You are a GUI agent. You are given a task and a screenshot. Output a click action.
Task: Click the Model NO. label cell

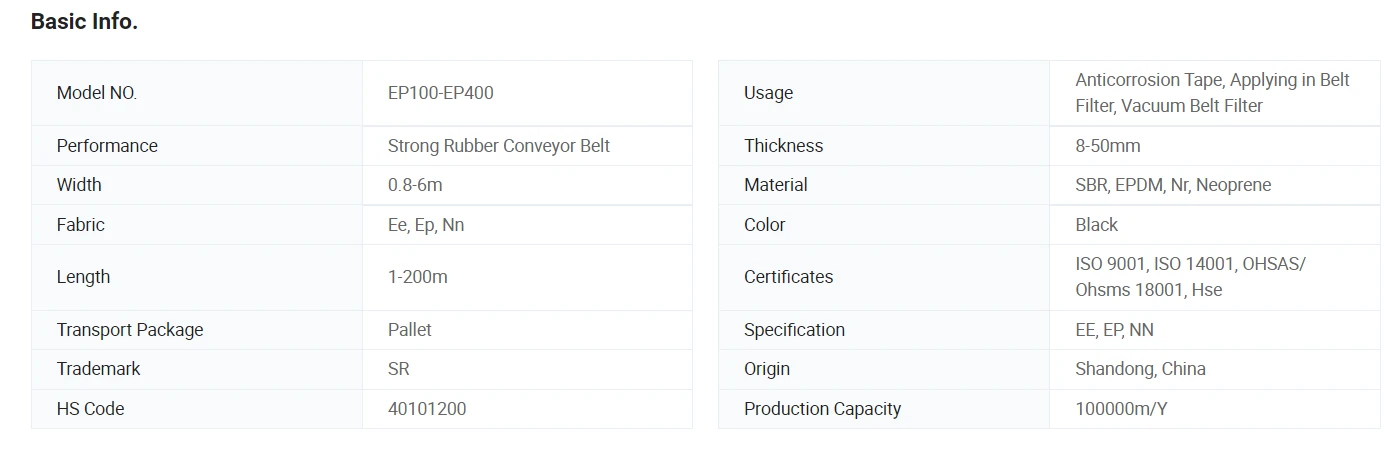197,93
